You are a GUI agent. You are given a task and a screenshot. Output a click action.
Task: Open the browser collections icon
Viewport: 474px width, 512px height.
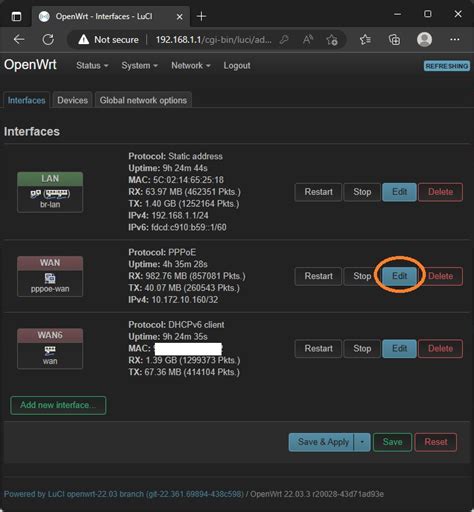[x=395, y=40]
